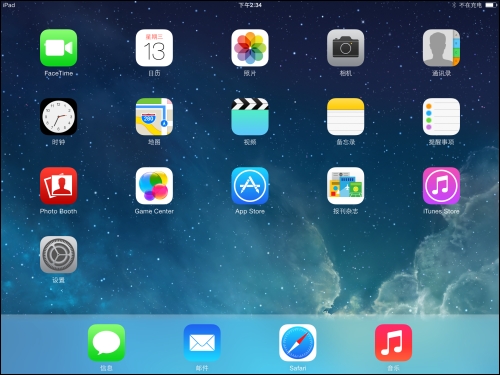Open Mail in the dock
Image resolution: width=500 pixels, height=375 pixels.
coord(202,343)
